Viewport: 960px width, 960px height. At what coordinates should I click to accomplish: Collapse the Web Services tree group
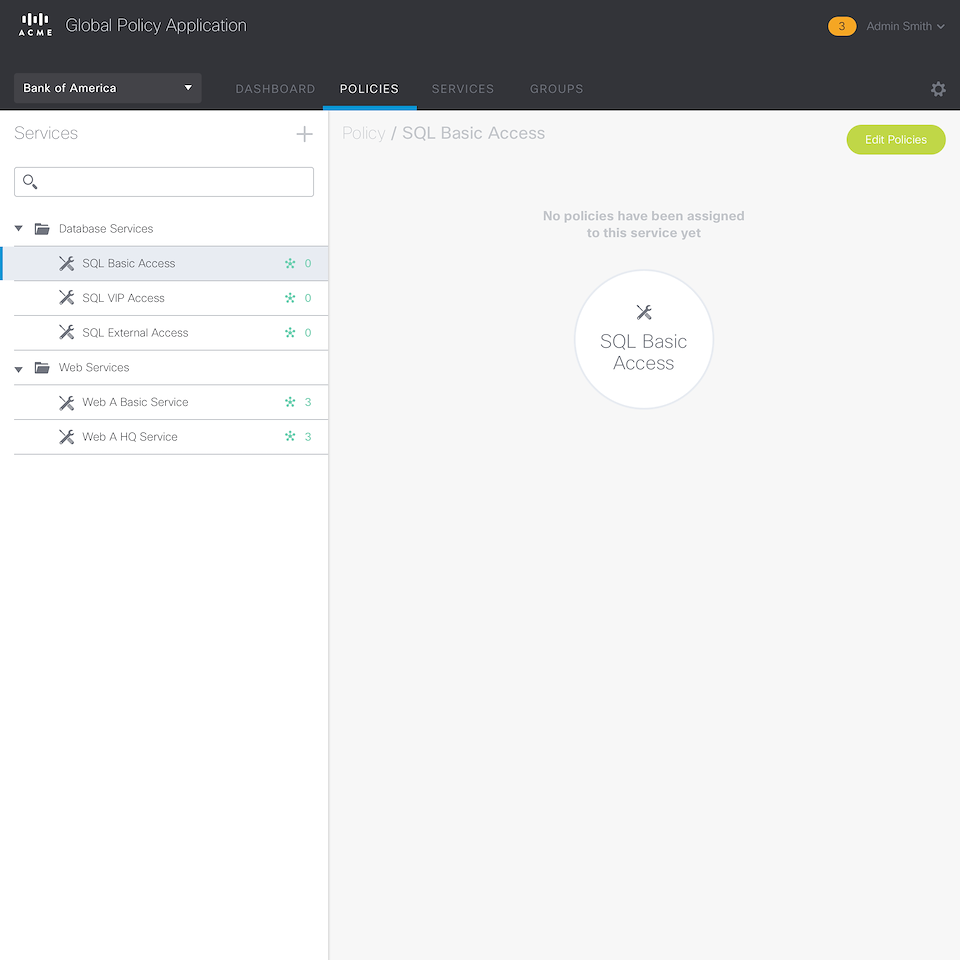point(19,368)
